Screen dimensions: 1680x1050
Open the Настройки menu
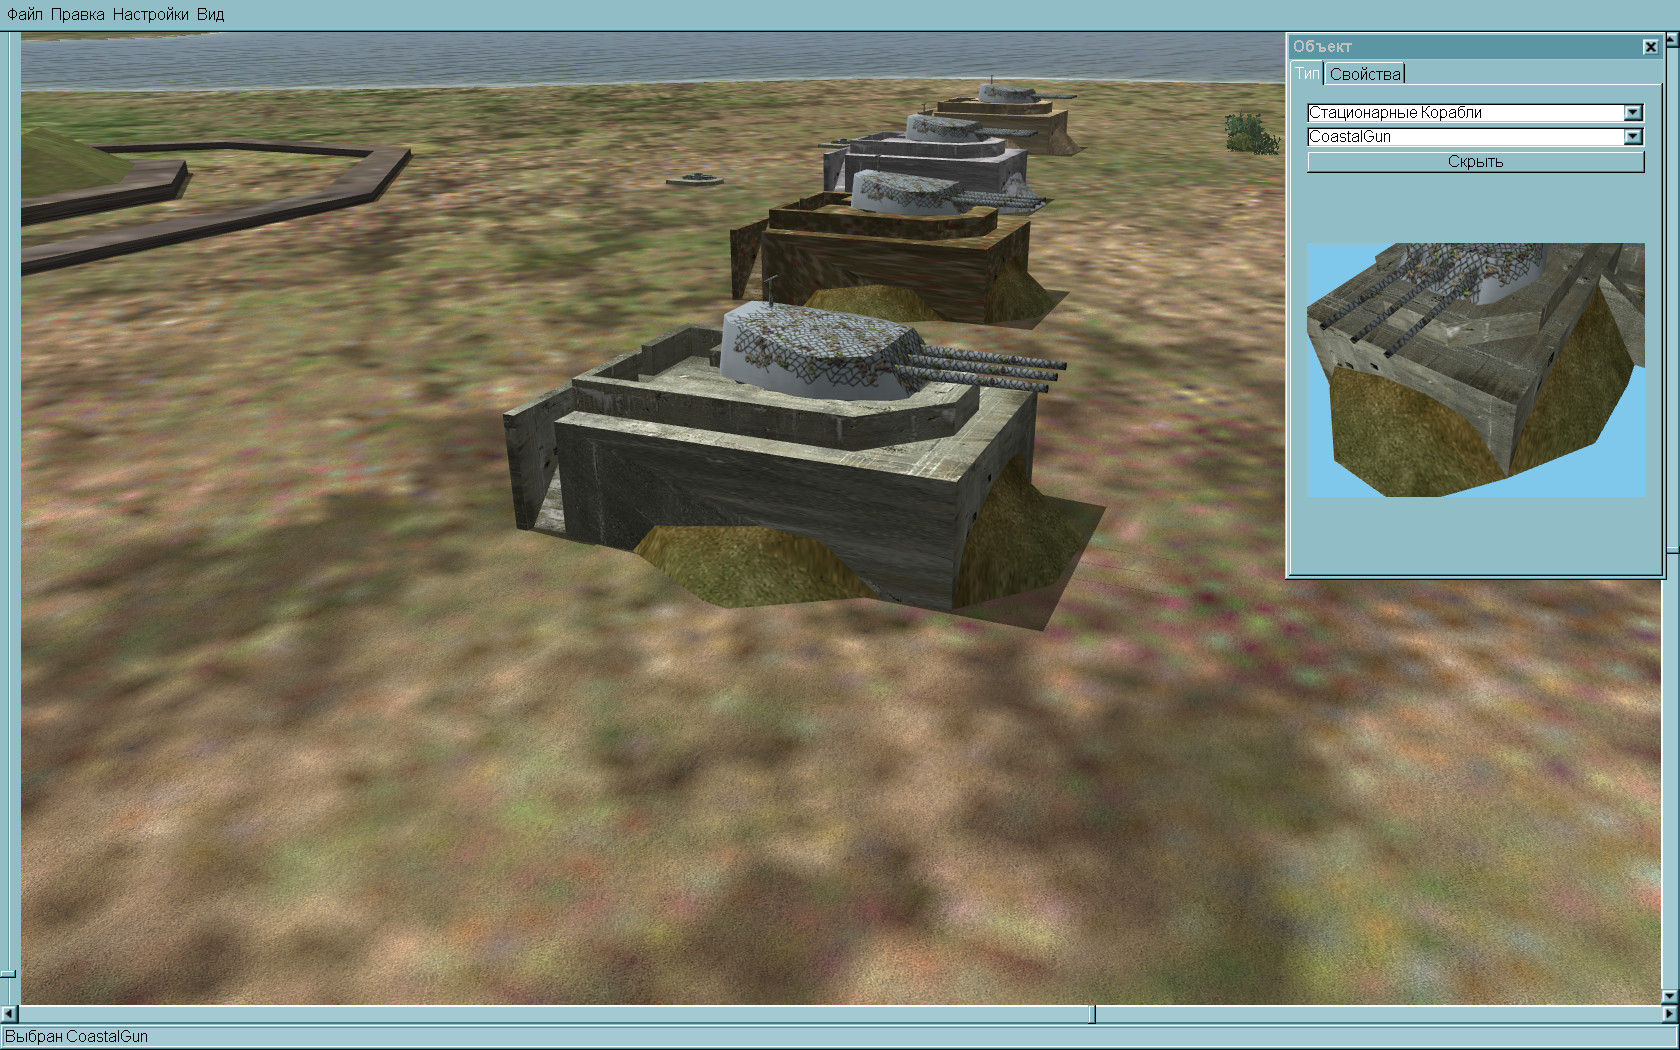point(150,15)
